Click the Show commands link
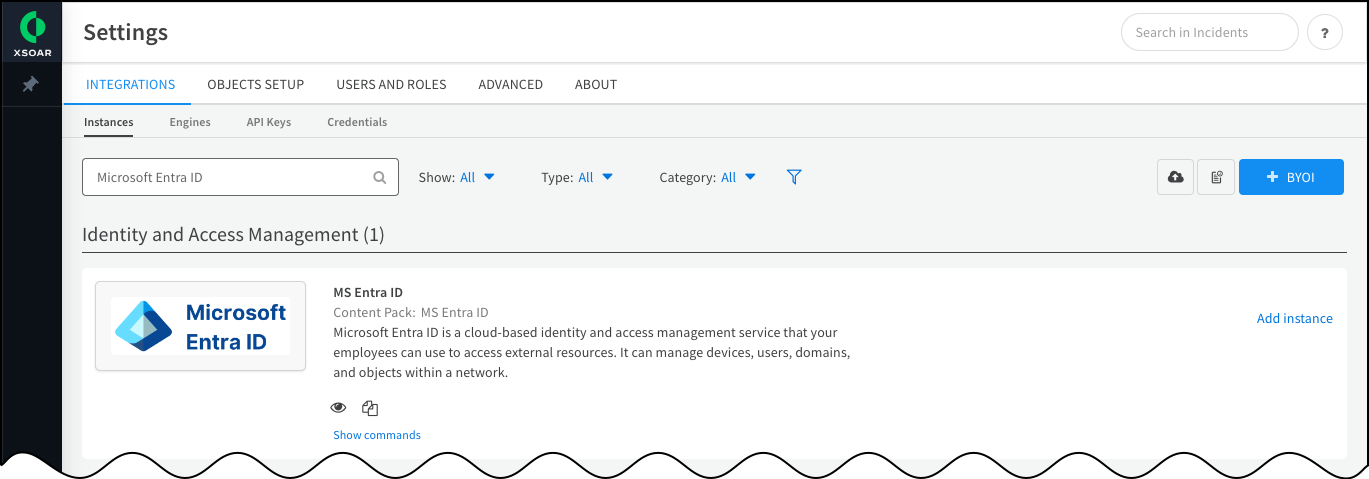The height and width of the screenshot is (479, 1369). [x=377, y=435]
